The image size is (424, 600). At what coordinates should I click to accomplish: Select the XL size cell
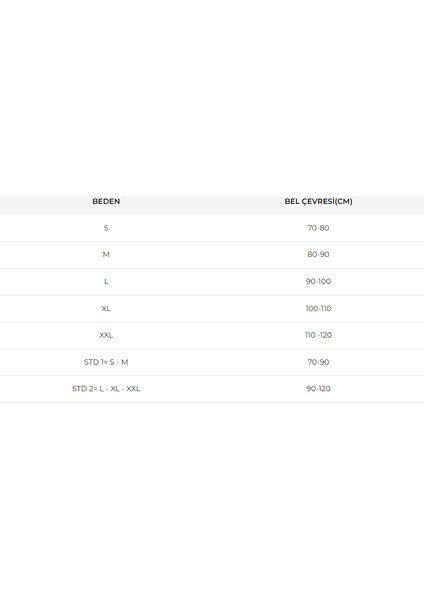click(106, 308)
